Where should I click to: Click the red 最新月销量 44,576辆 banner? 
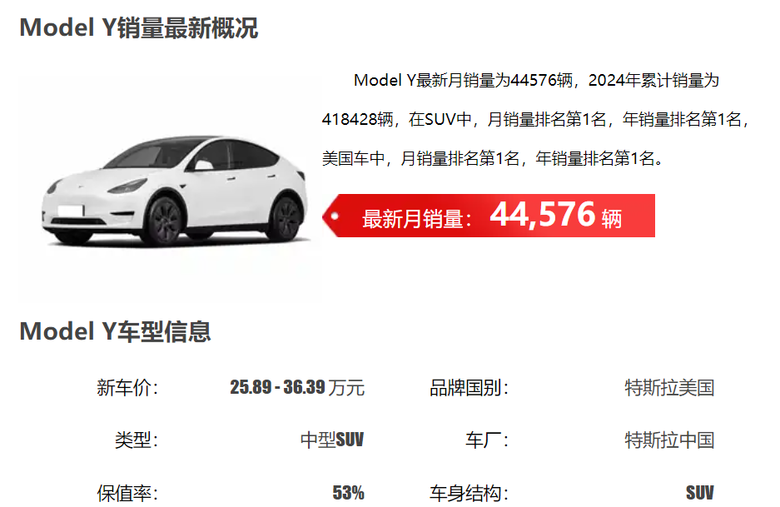(488, 215)
